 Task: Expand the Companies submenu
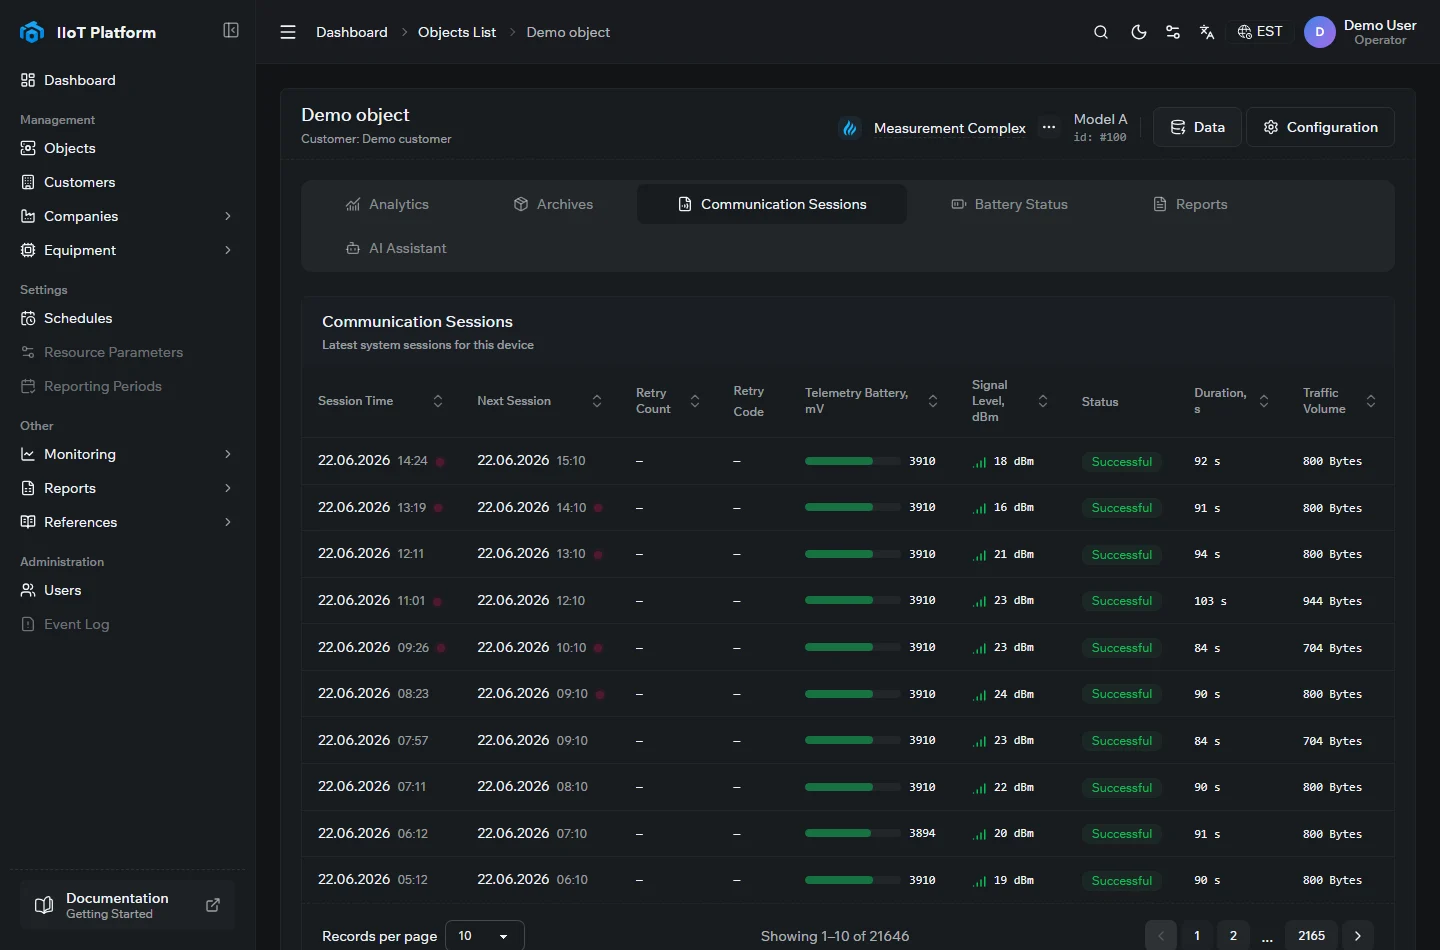pos(127,216)
